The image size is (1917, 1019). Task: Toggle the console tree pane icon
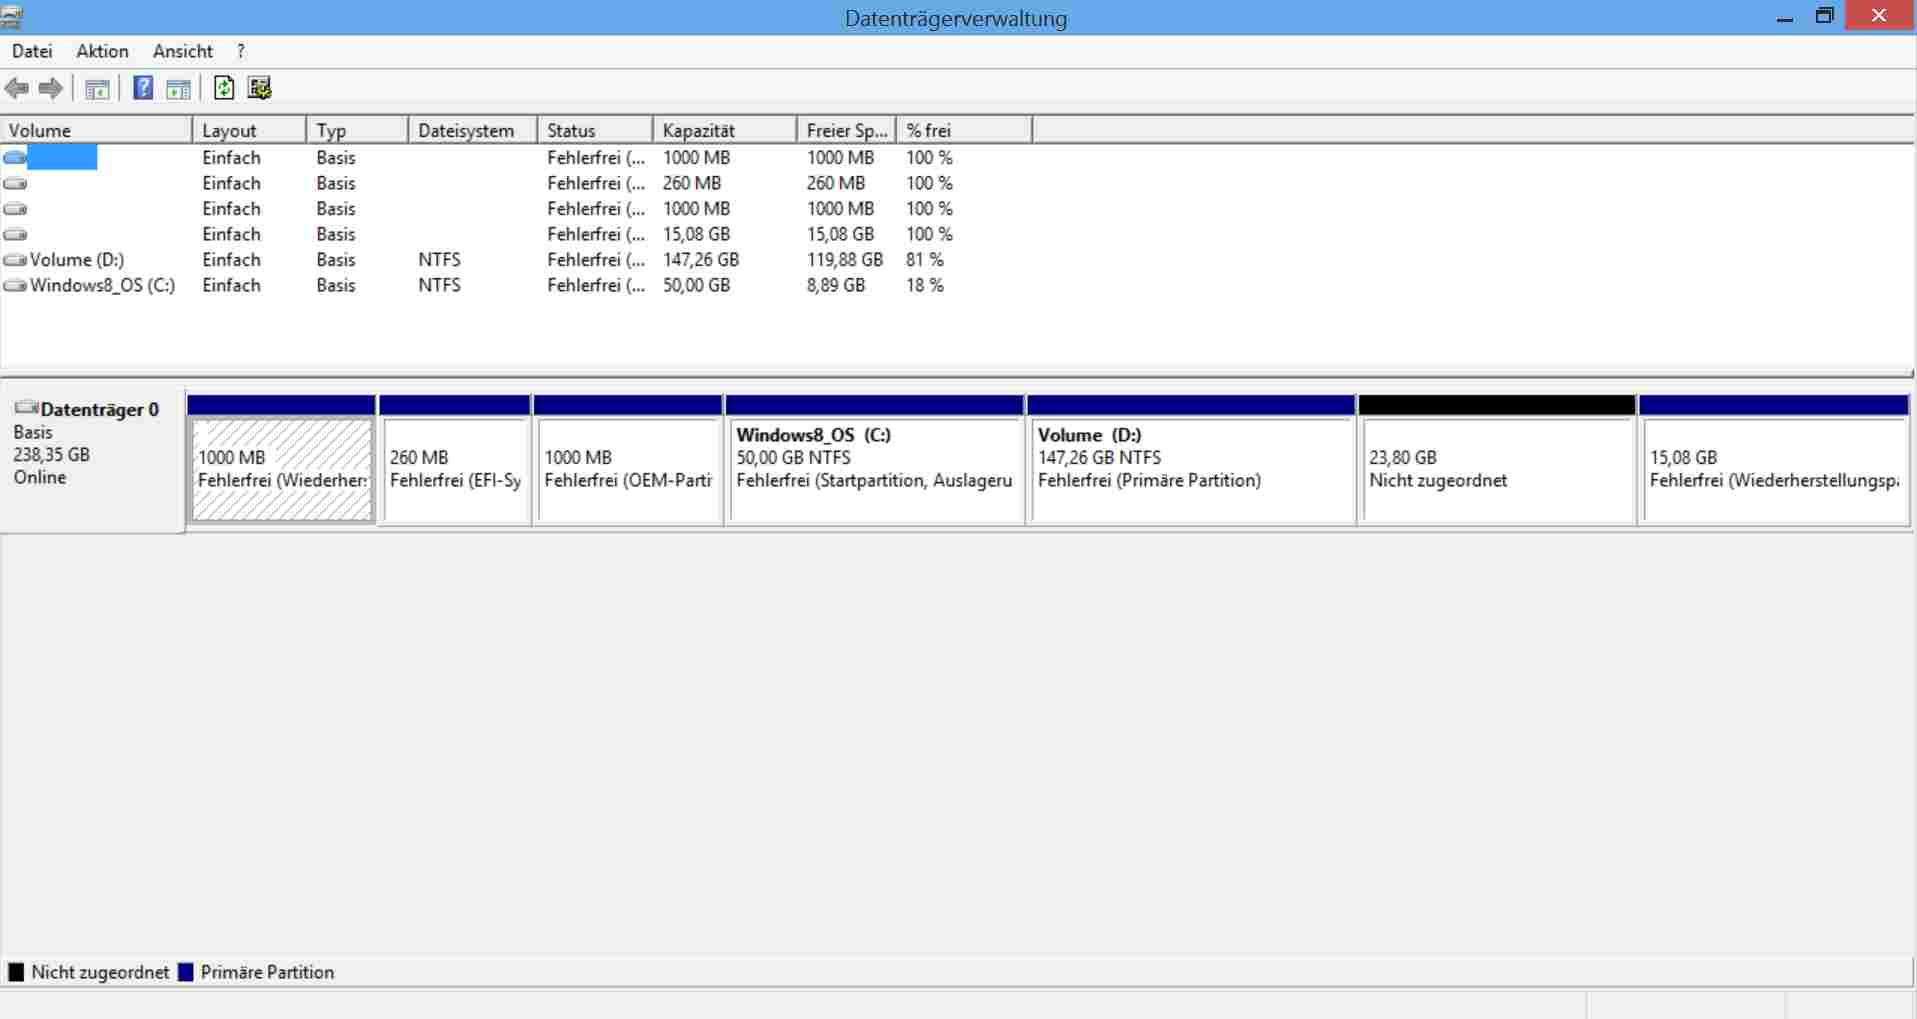(x=97, y=89)
